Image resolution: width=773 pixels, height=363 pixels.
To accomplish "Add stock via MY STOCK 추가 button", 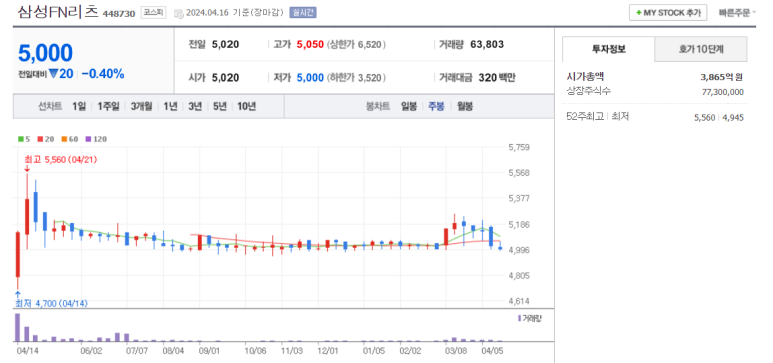I will pos(668,13).
